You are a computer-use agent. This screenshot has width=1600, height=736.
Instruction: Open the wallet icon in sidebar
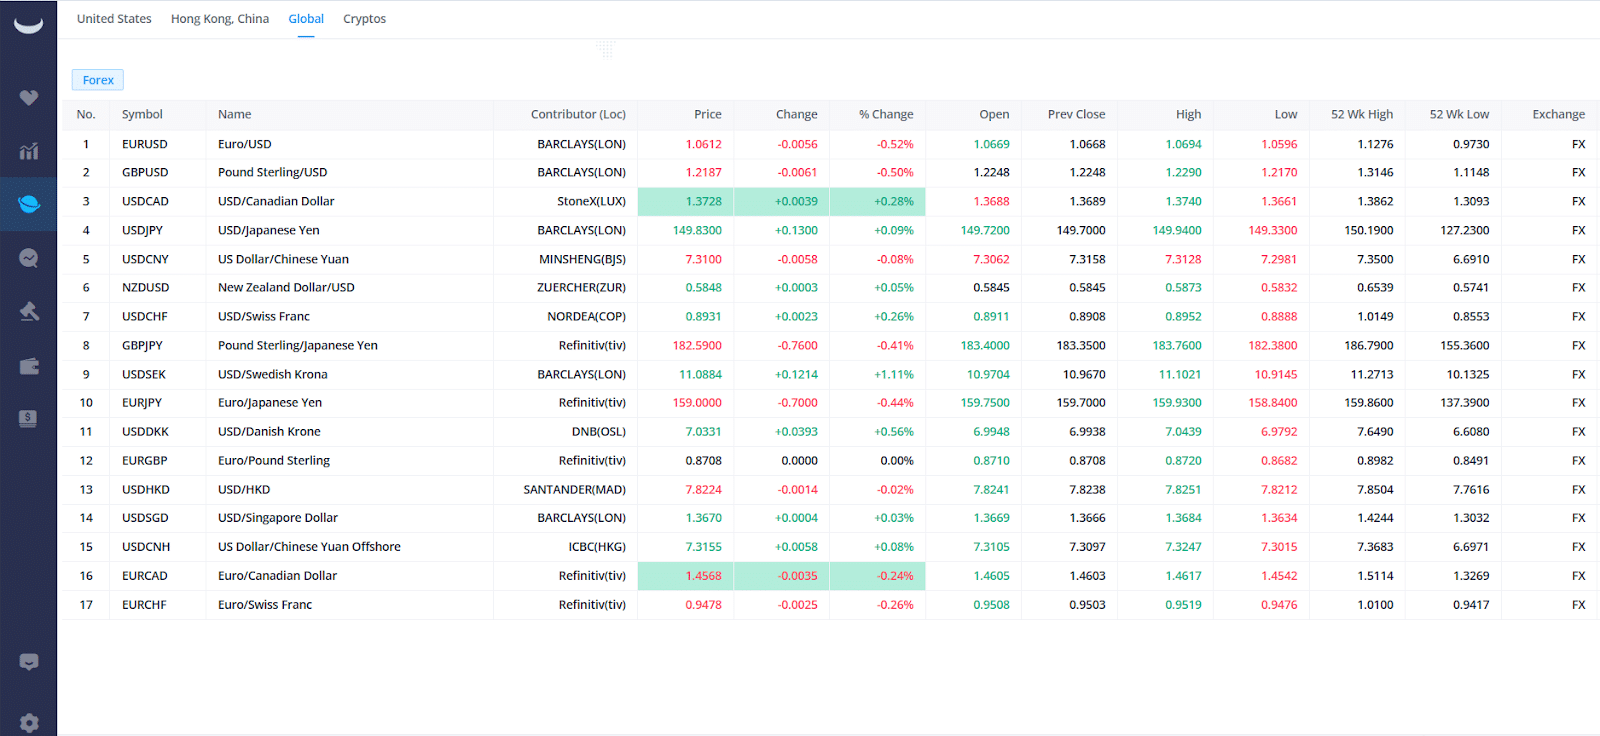pos(29,366)
